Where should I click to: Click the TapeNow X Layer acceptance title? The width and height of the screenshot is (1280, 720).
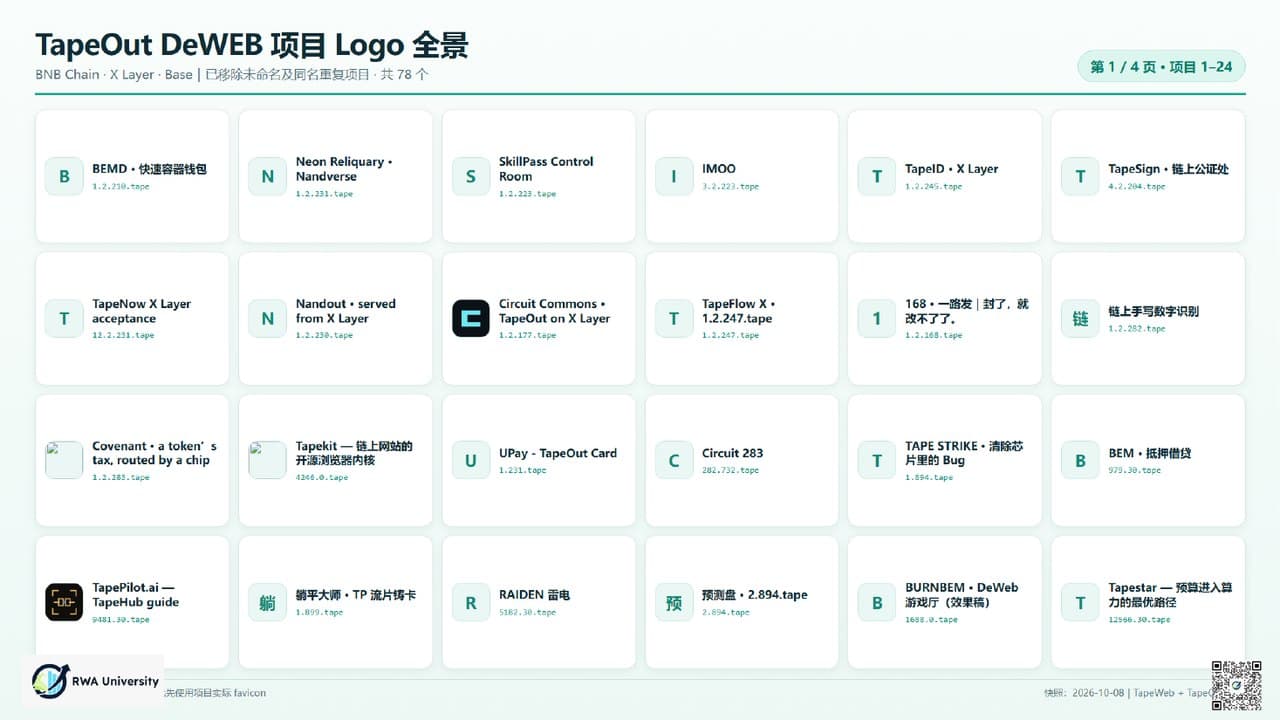[141, 311]
